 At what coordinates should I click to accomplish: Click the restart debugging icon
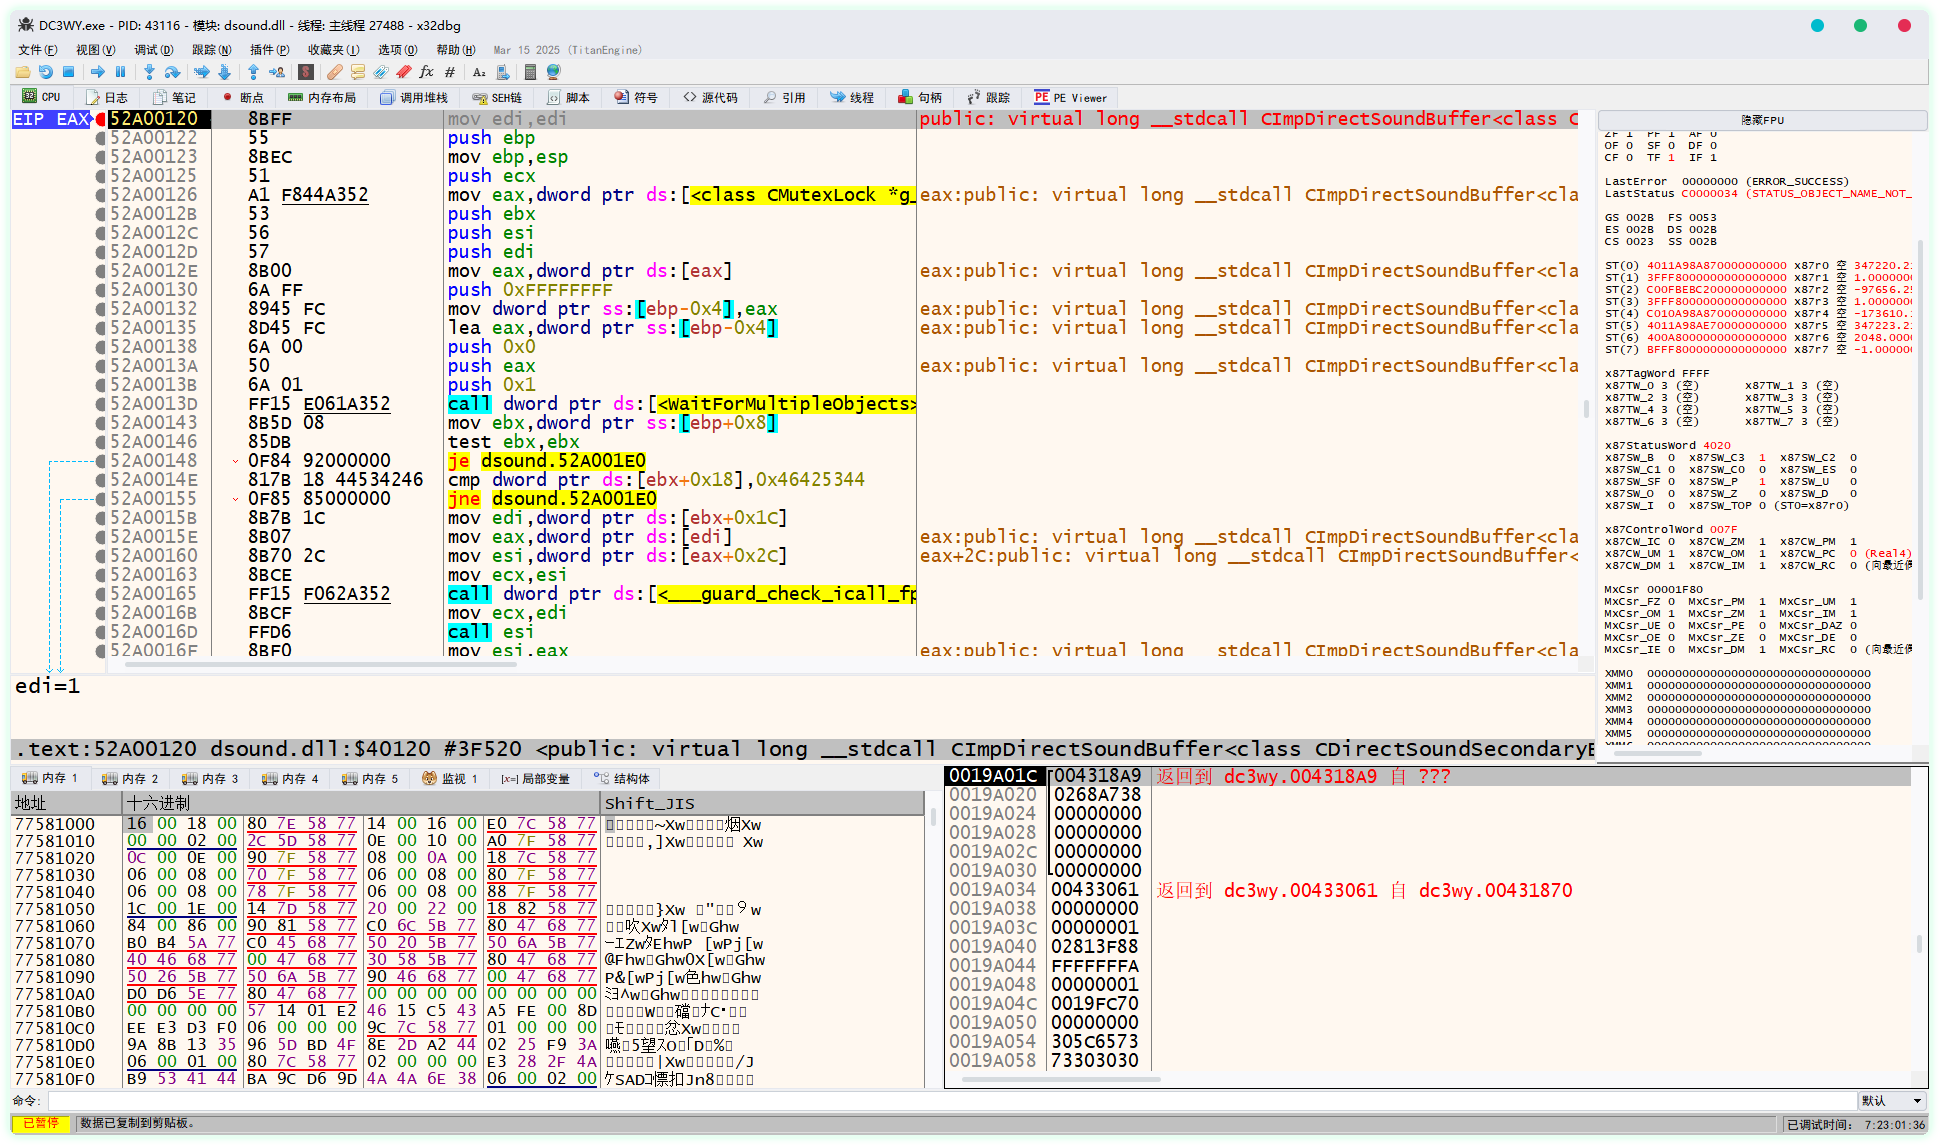pyautogui.click(x=46, y=72)
